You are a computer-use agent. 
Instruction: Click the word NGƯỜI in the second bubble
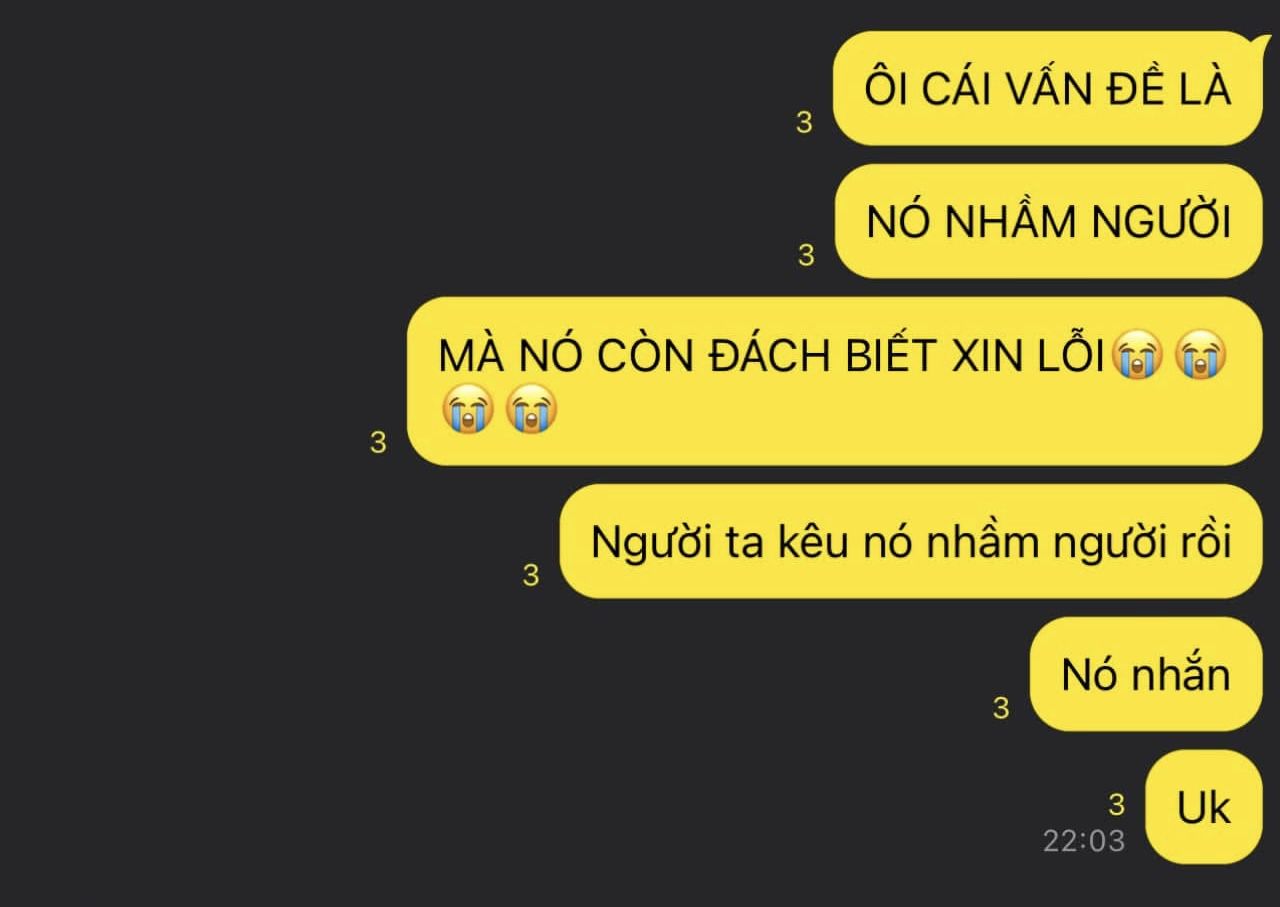[x=1161, y=222]
